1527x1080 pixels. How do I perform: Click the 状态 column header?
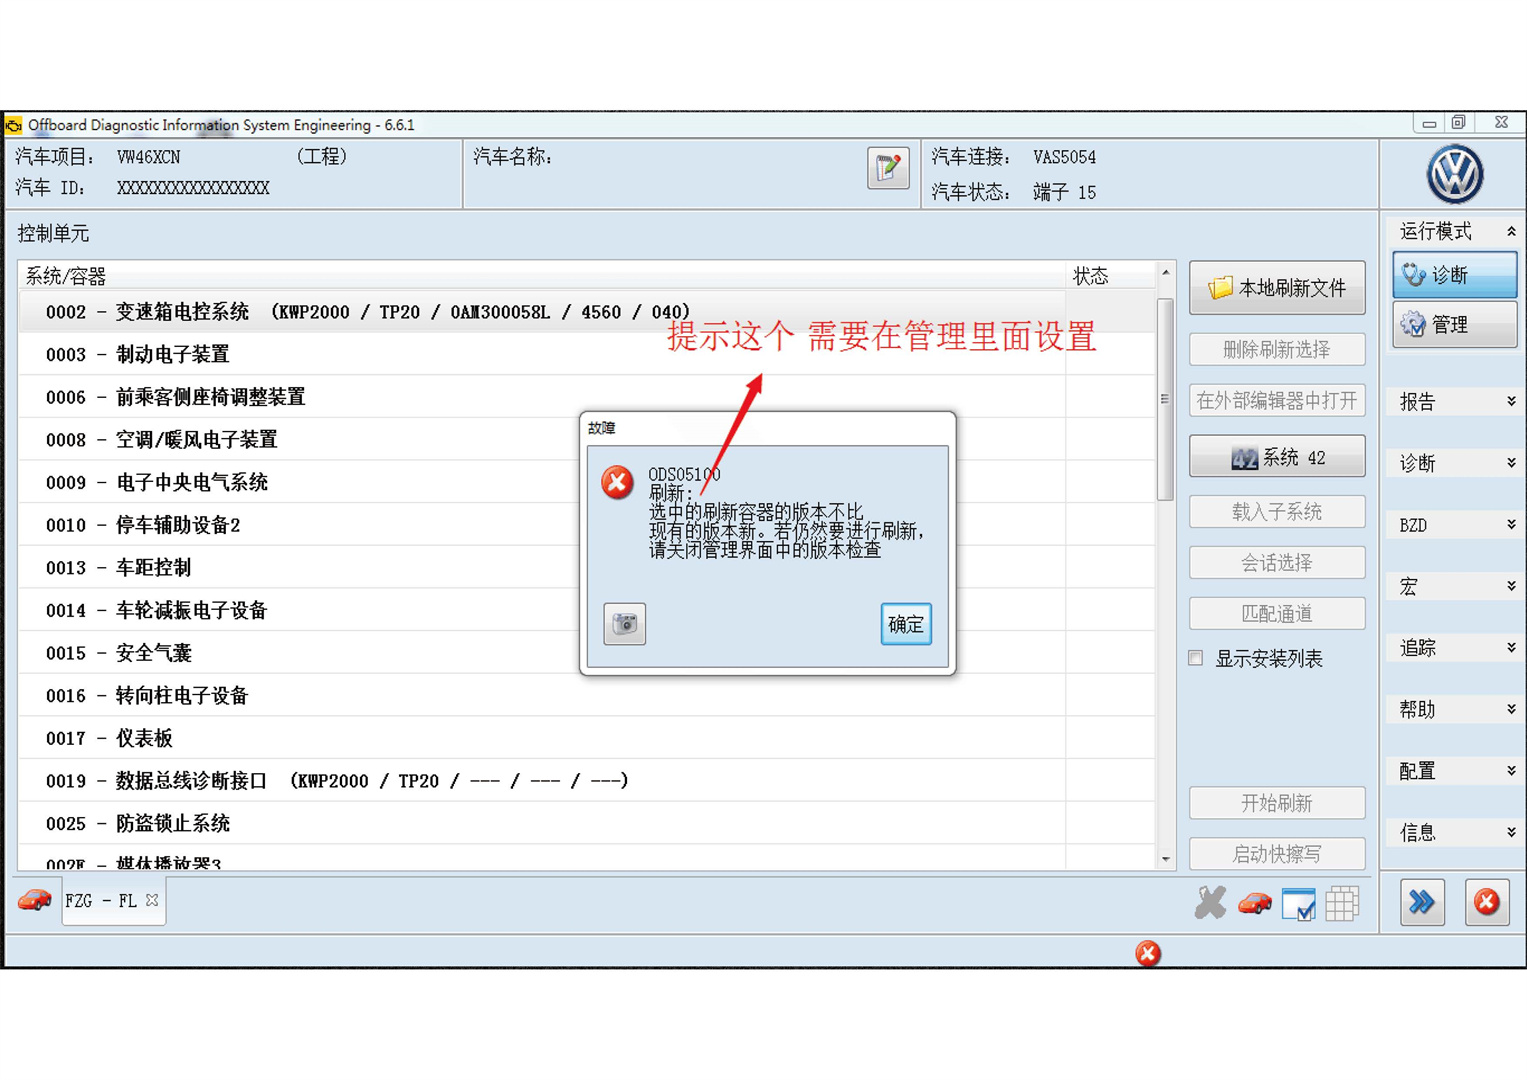1110,276
